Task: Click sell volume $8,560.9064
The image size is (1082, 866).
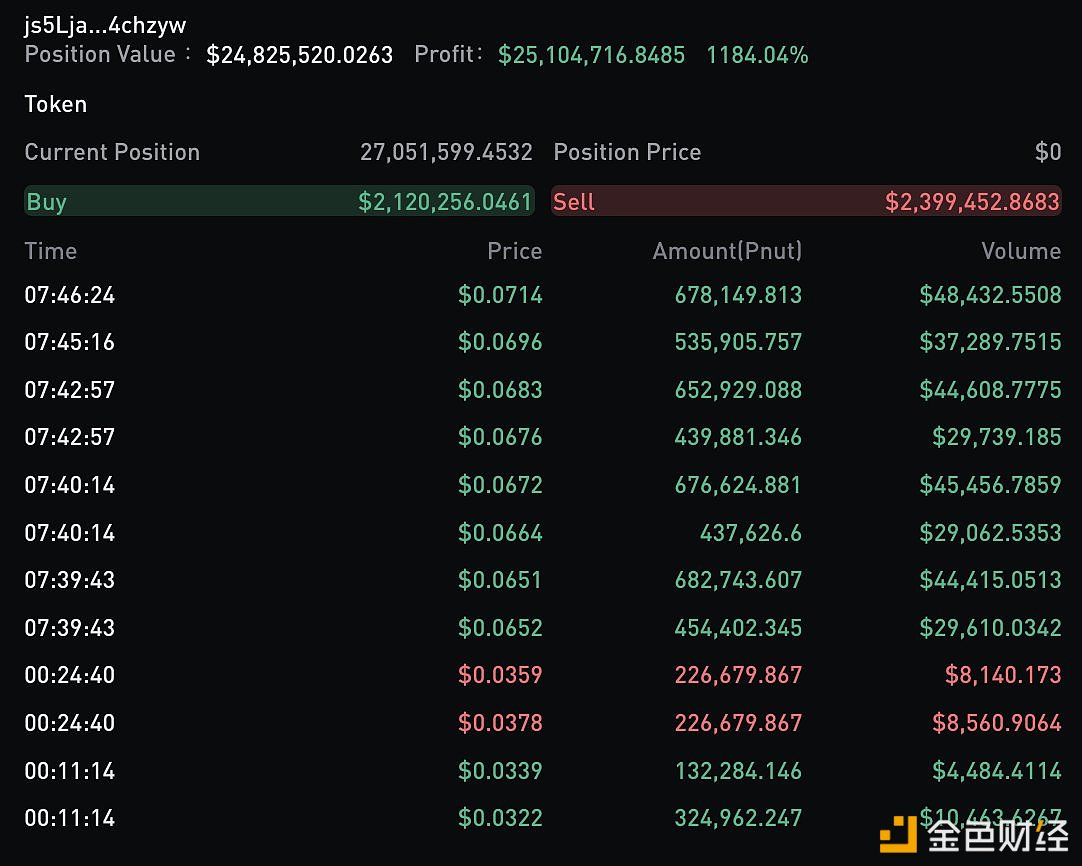Action: [996, 723]
